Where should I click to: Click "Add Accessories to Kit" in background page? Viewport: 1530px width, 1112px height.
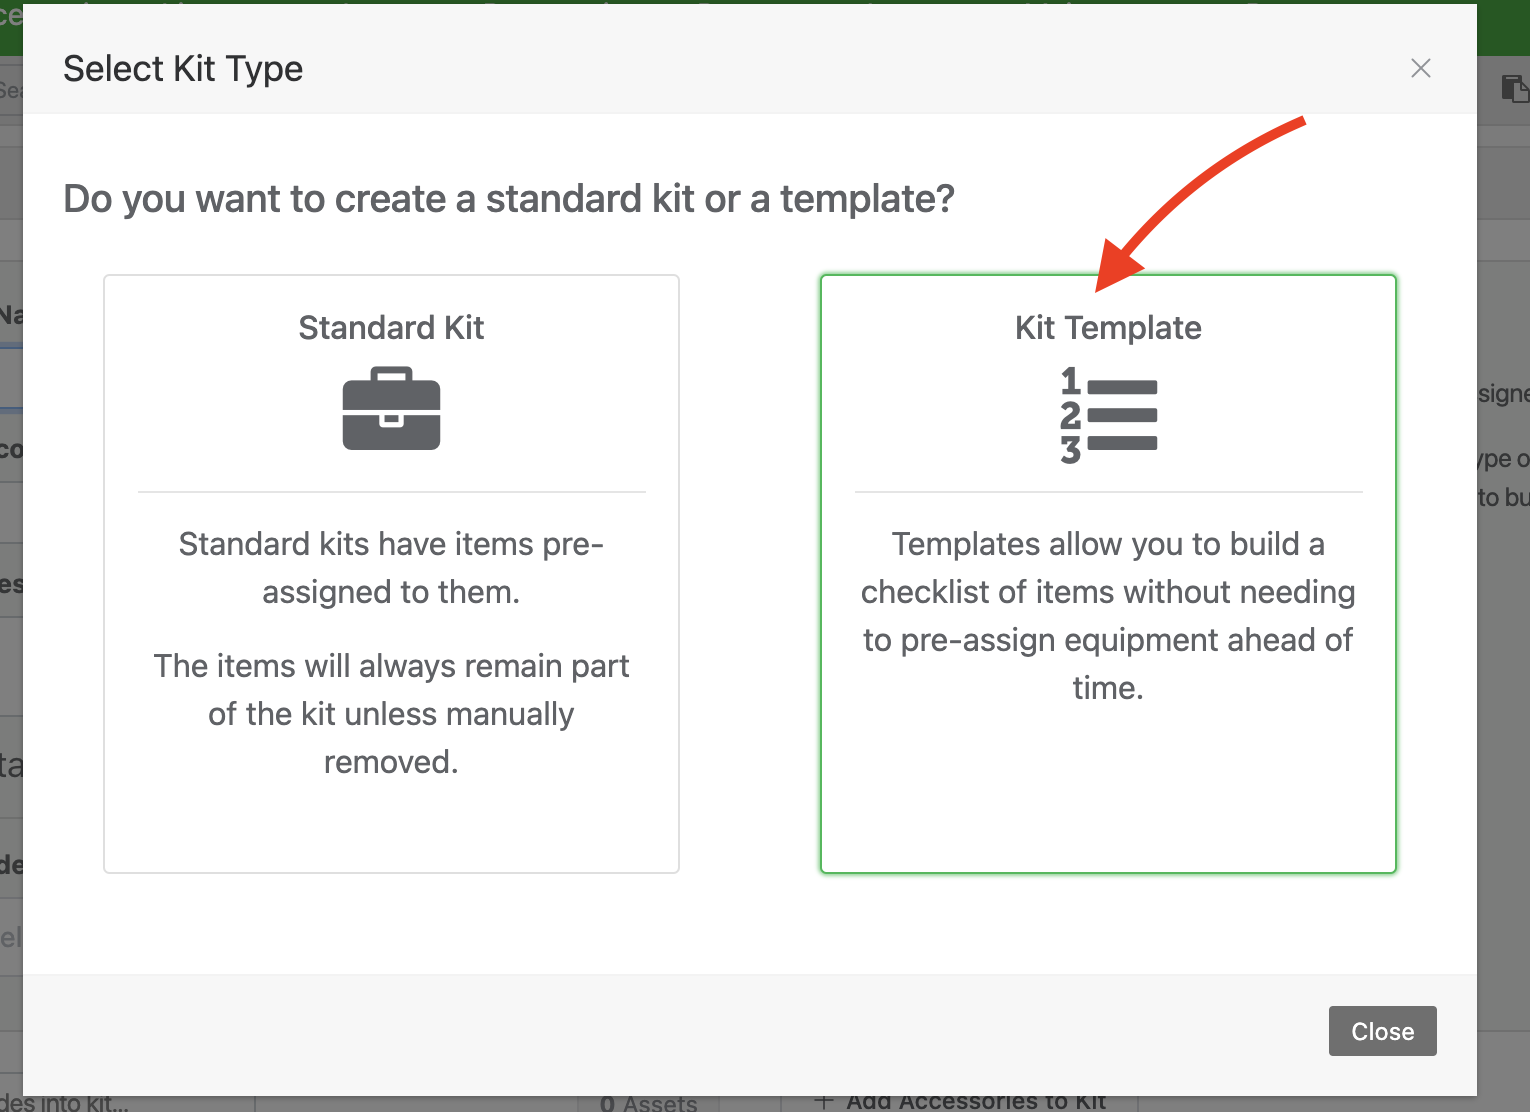[961, 1101]
